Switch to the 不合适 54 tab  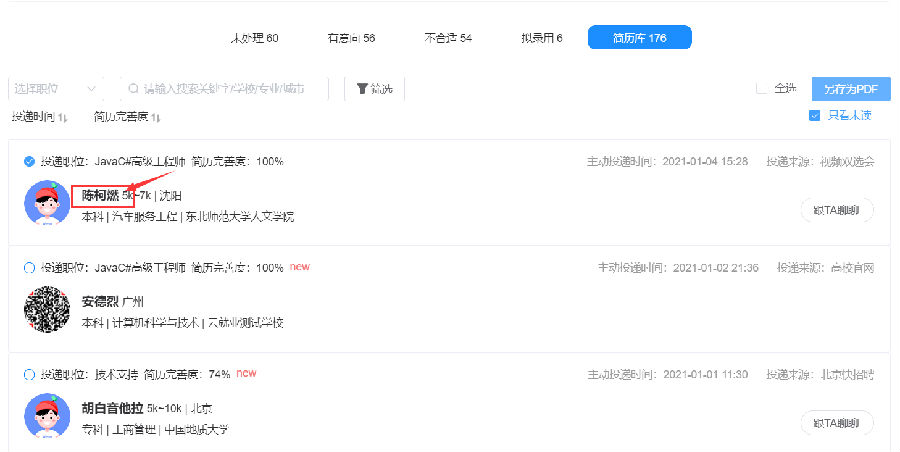[448, 38]
